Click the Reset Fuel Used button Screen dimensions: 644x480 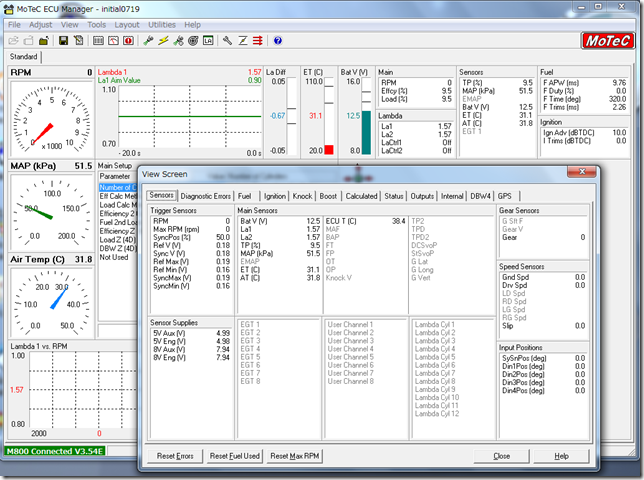point(235,456)
